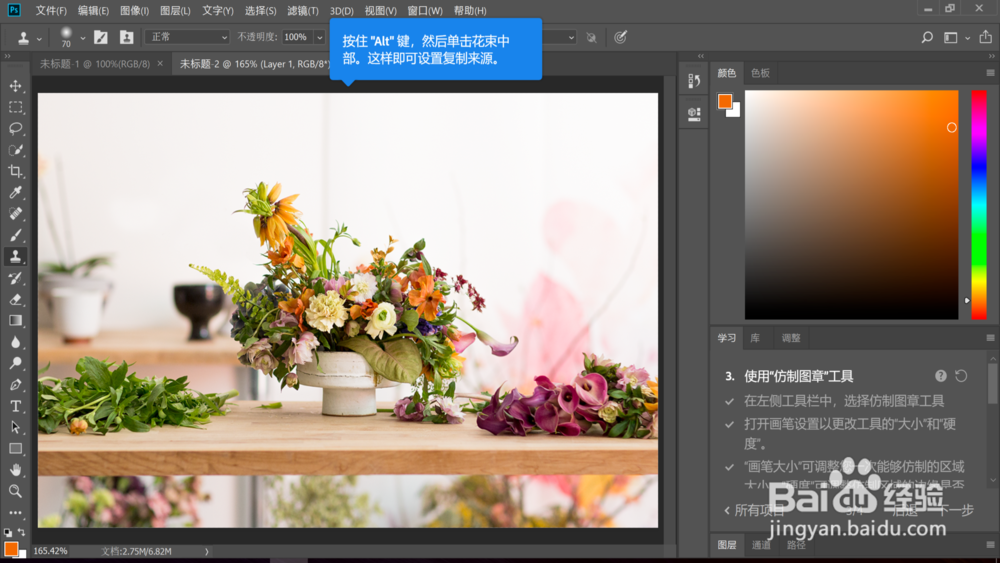Select the Gradient tool
The height and width of the screenshot is (563, 1000).
pos(15,321)
